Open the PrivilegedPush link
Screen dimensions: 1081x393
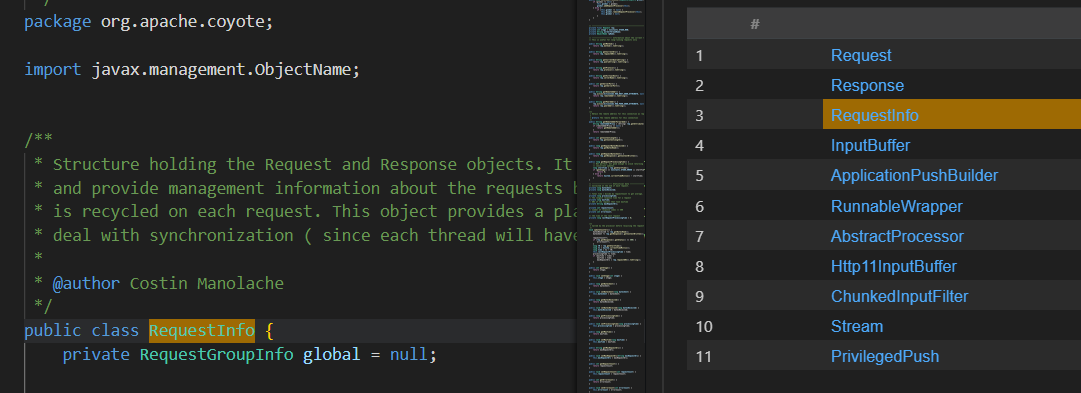click(x=885, y=356)
